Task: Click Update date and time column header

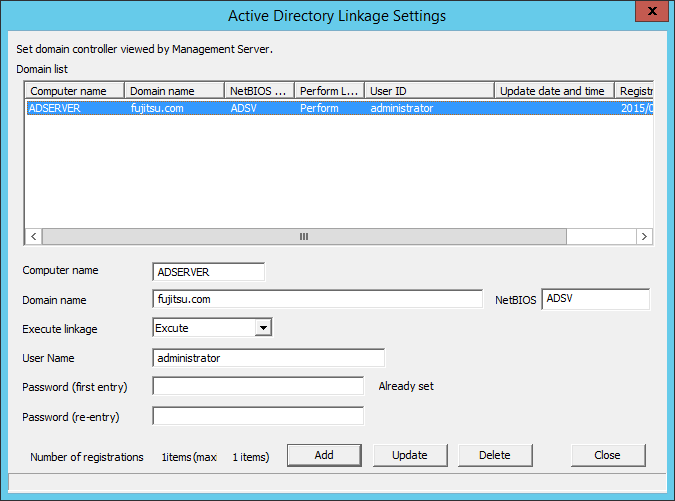Action: (554, 91)
